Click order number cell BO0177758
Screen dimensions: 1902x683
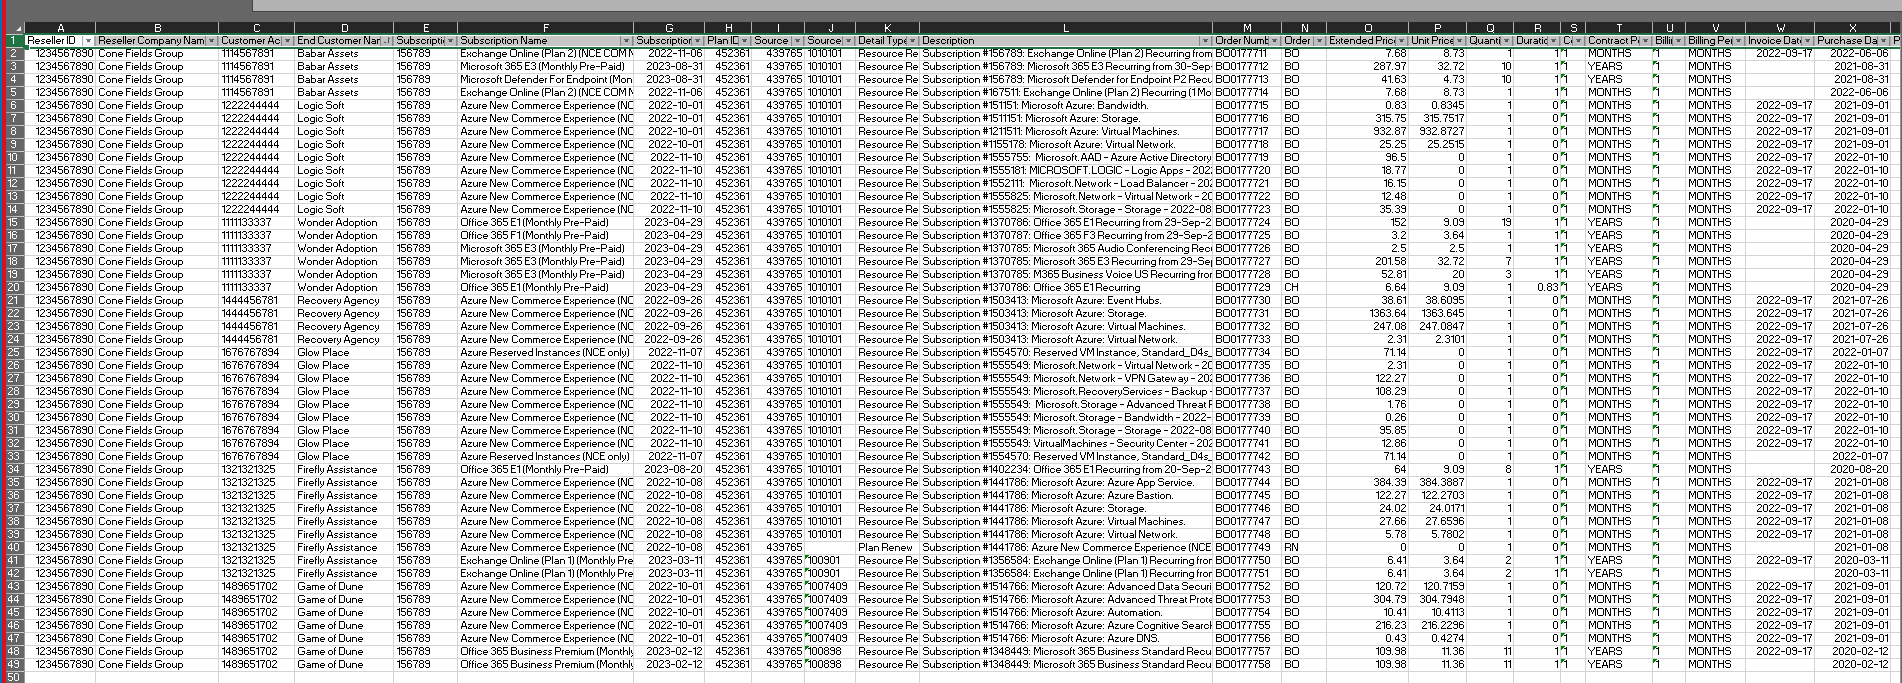coord(1247,664)
